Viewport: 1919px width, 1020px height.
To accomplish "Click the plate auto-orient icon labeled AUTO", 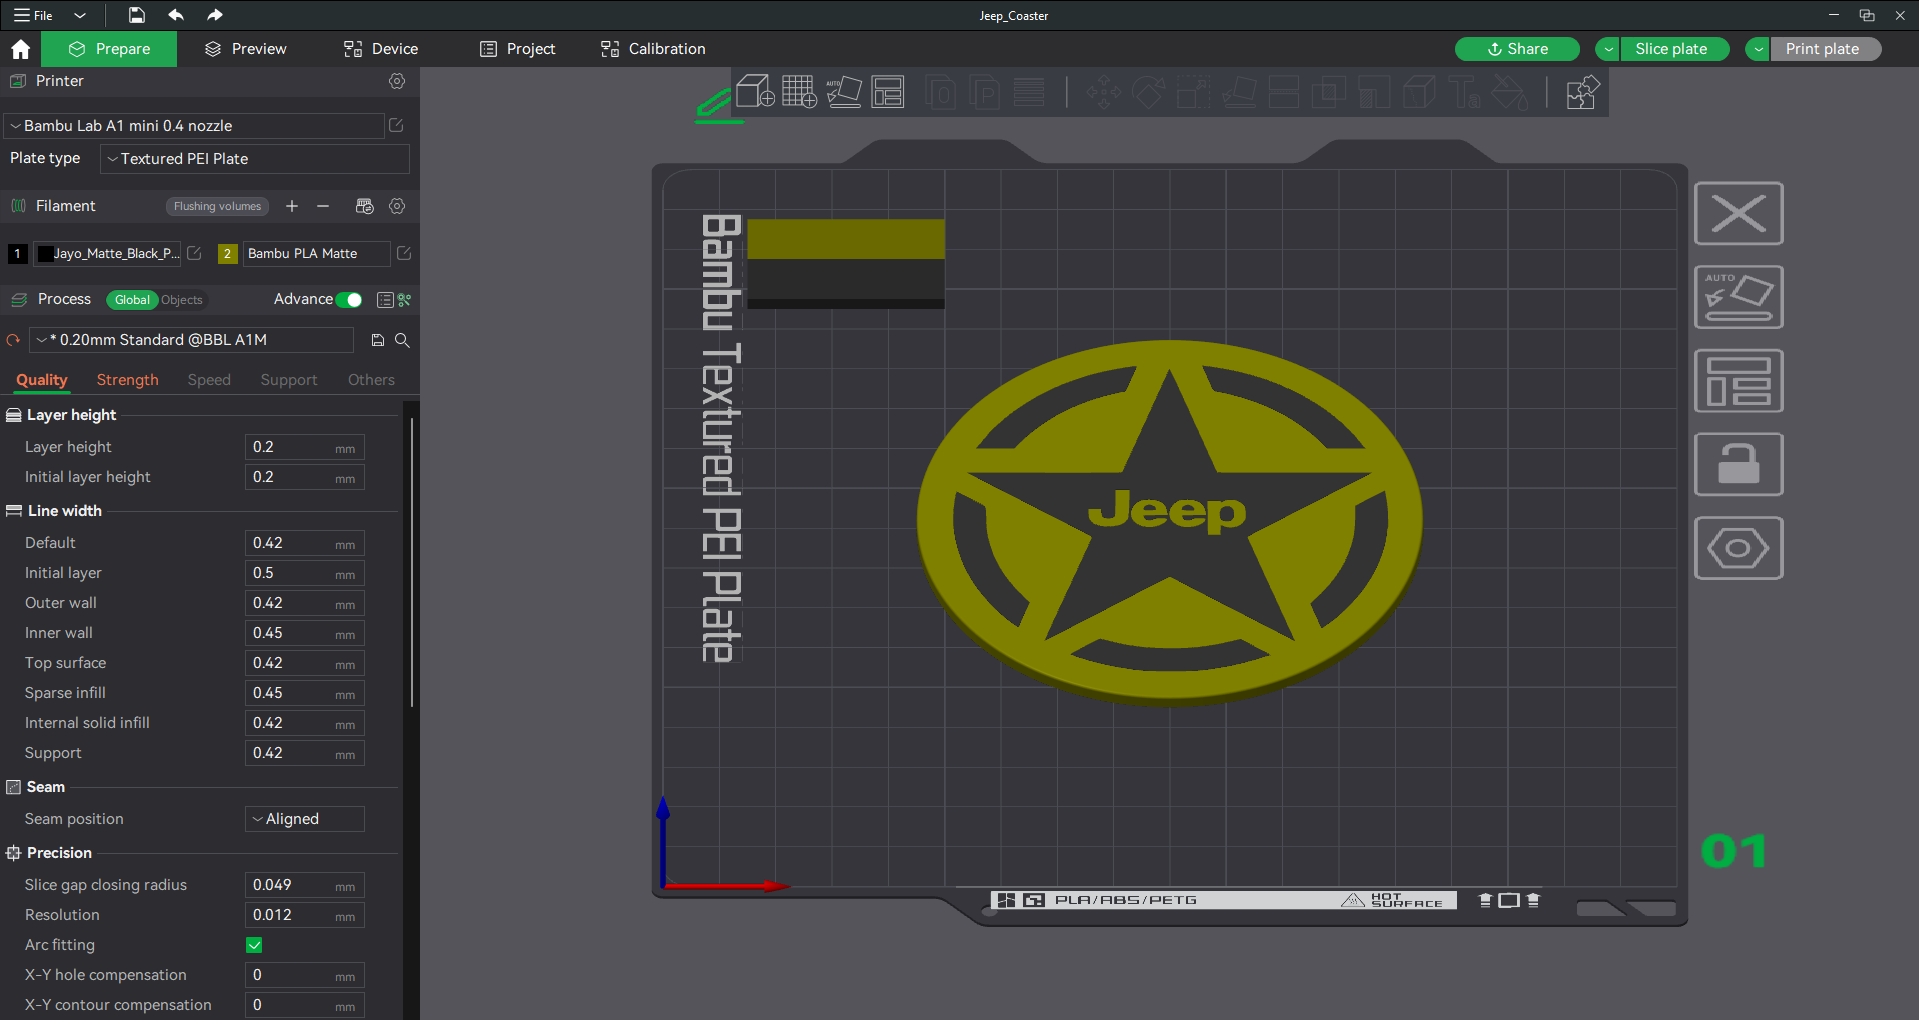I will pyautogui.click(x=1738, y=297).
